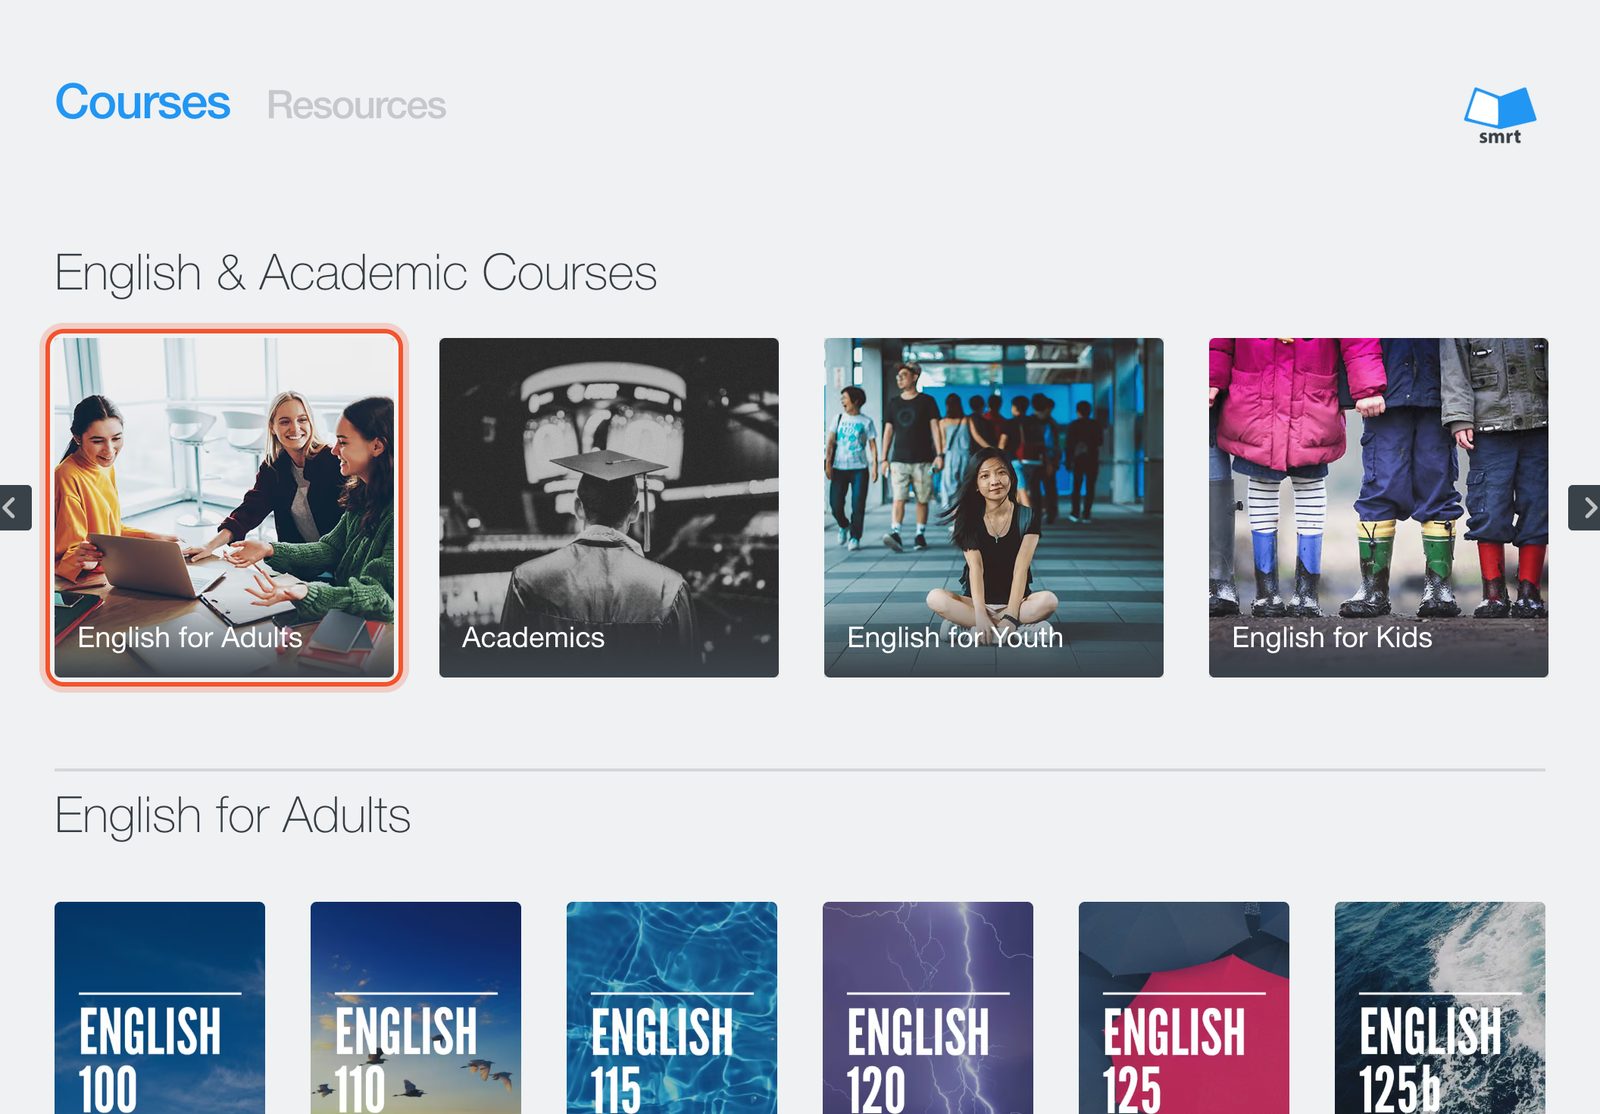Advance carousel with right arrow
This screenshot has width=1600, height=1114.
click(1585, 508)
